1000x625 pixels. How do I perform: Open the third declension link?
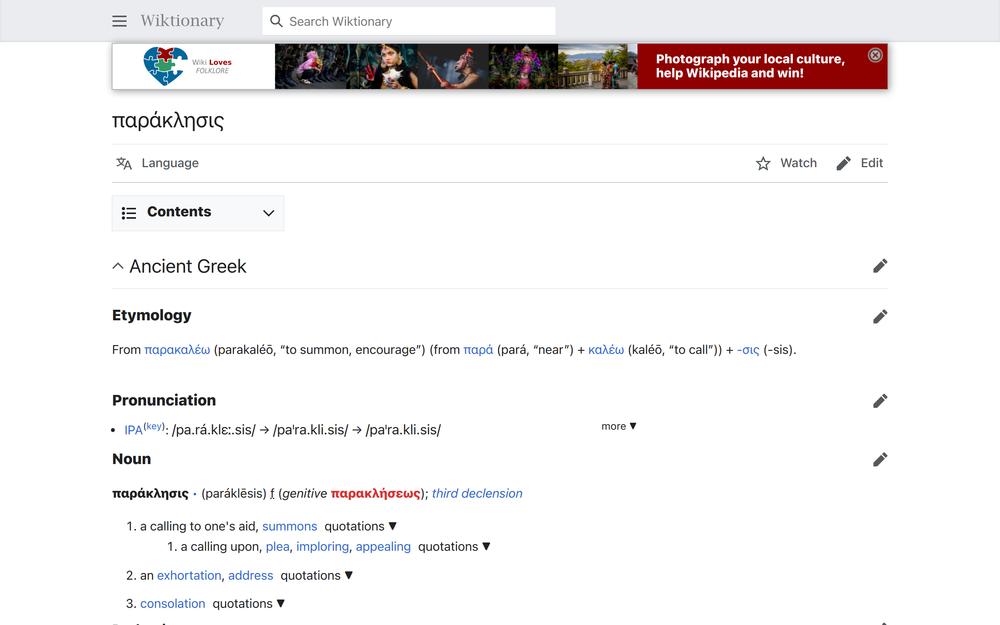pyautogui.click(x=477, y=494)
